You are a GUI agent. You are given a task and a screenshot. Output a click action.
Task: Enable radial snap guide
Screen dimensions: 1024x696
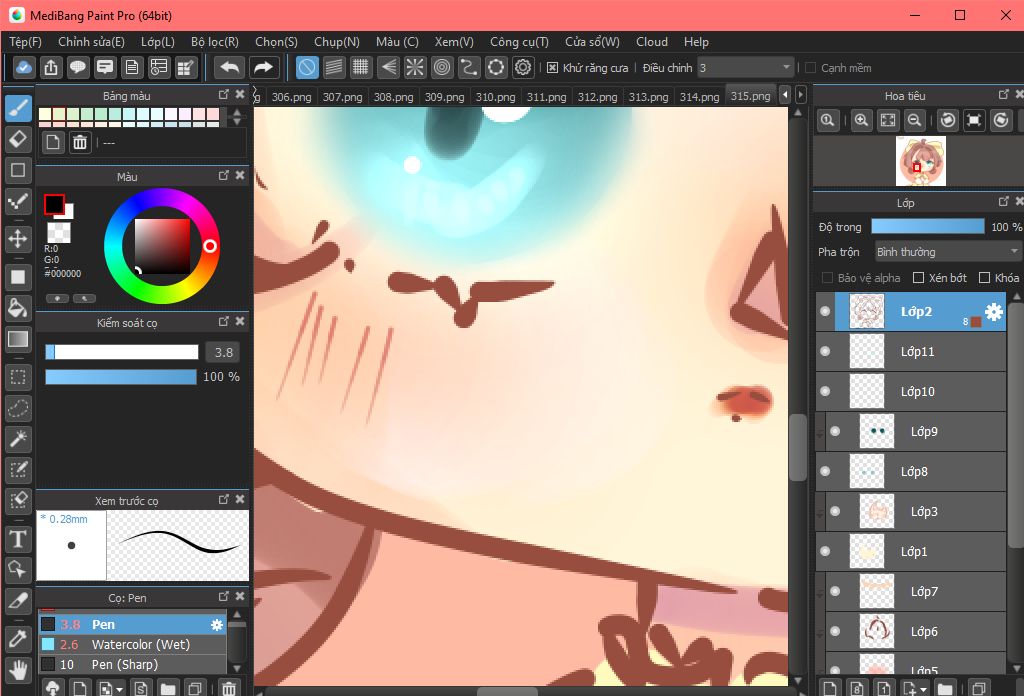415,67
